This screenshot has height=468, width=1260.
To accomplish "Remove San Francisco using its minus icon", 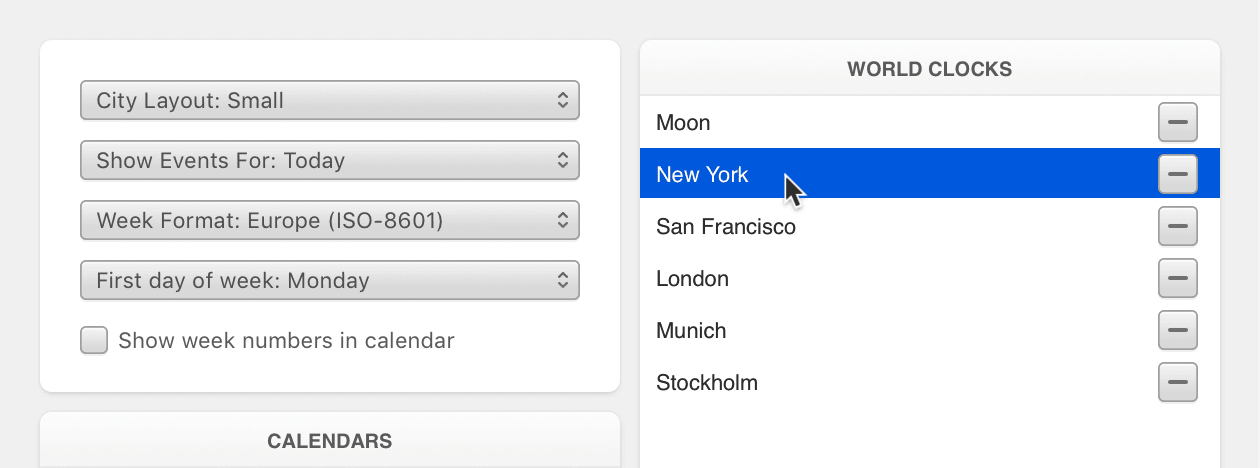I will pyautogui.click(x=1177, y=226).
